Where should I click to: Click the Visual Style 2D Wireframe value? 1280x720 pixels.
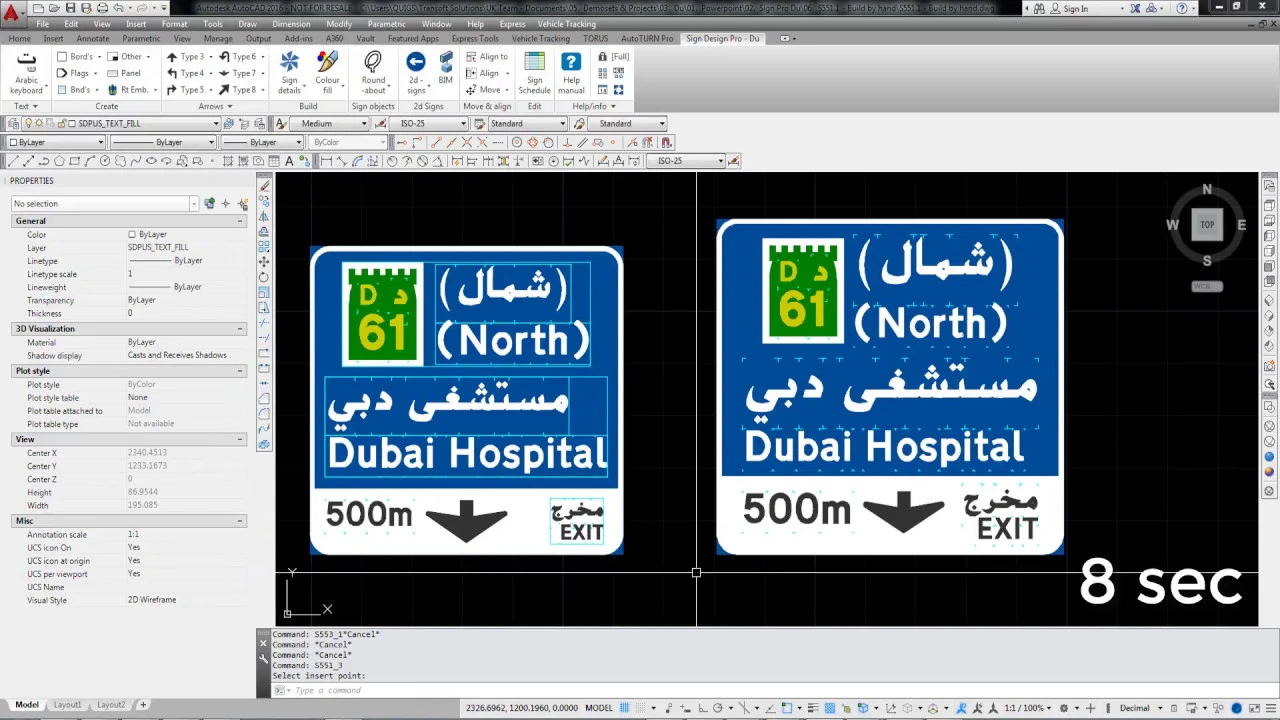[x=152, y=600]
